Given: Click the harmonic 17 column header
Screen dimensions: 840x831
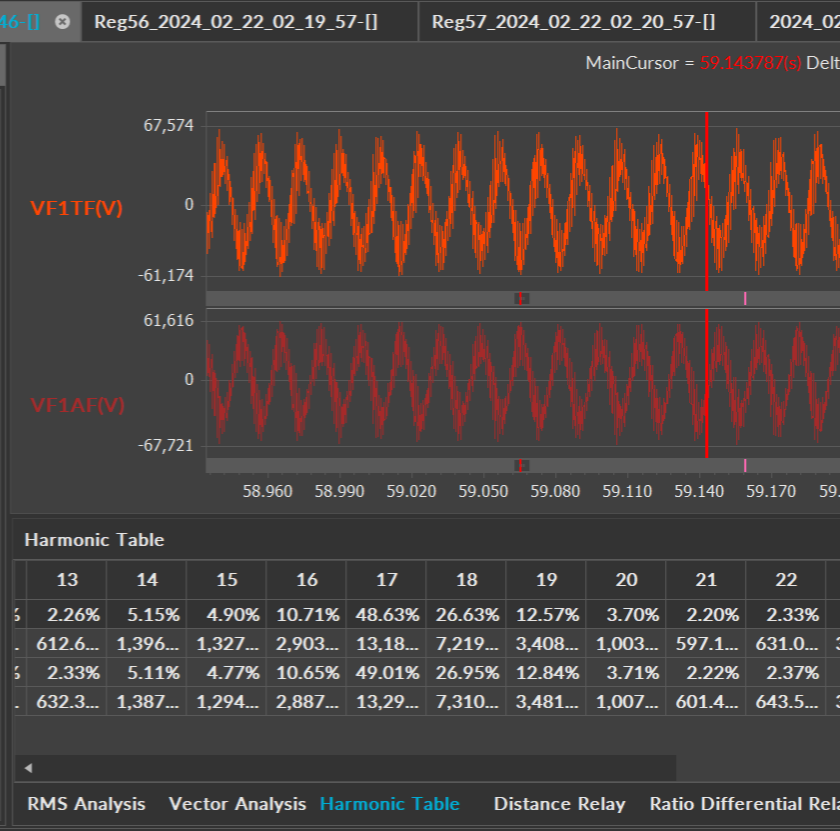Looking at the screenshot, I should 386,580.
